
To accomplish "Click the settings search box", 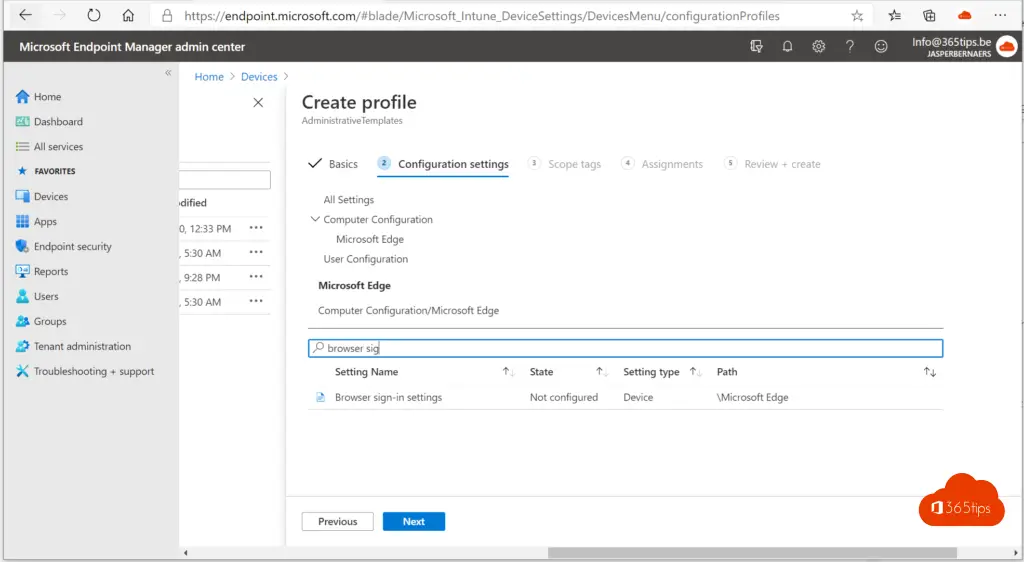I will (626, 348).
